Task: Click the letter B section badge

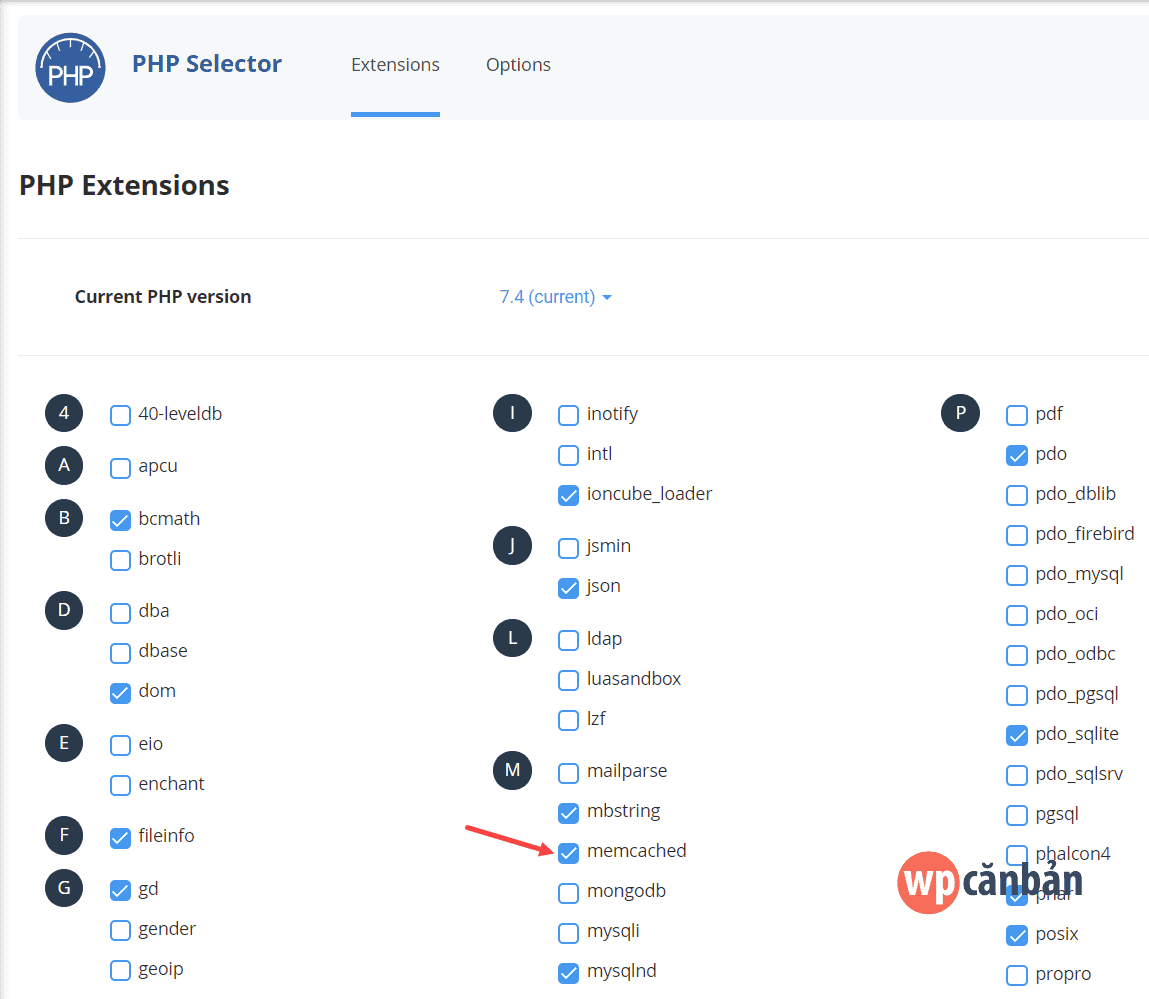Action: [64, 518]
